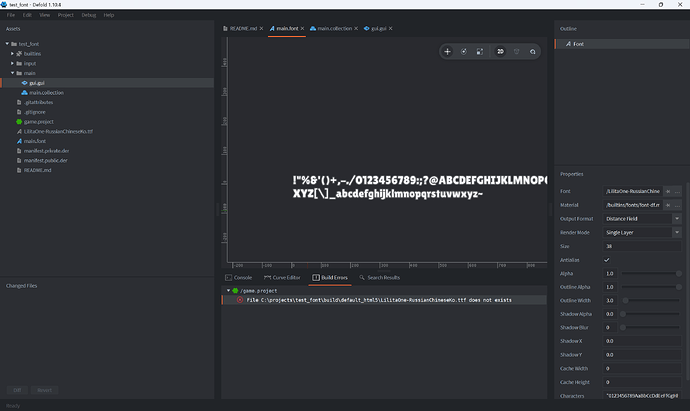Open the Debug menu

pos(88,15)
